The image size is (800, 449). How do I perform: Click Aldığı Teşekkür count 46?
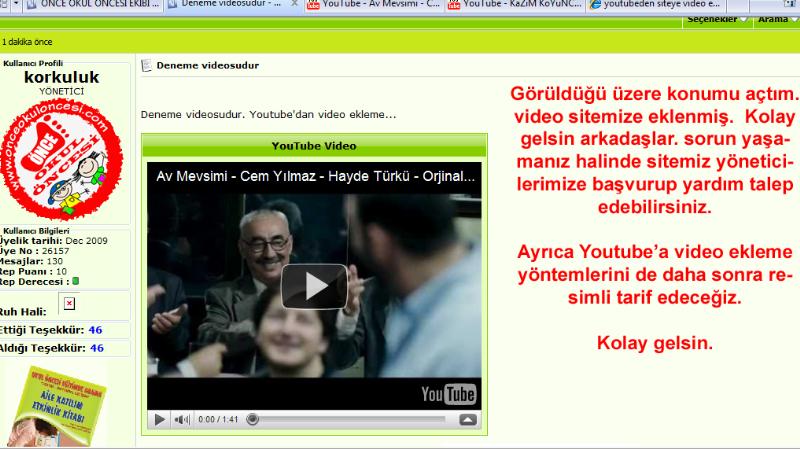click(97, 348)
